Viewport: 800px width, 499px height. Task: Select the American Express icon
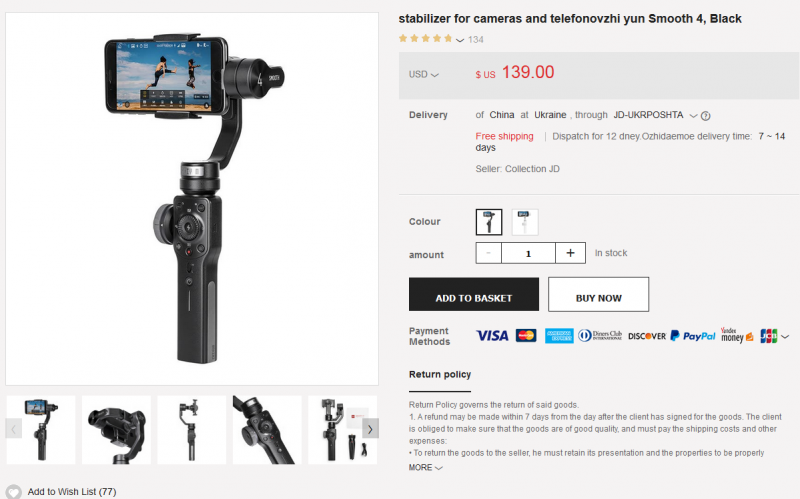559,336
